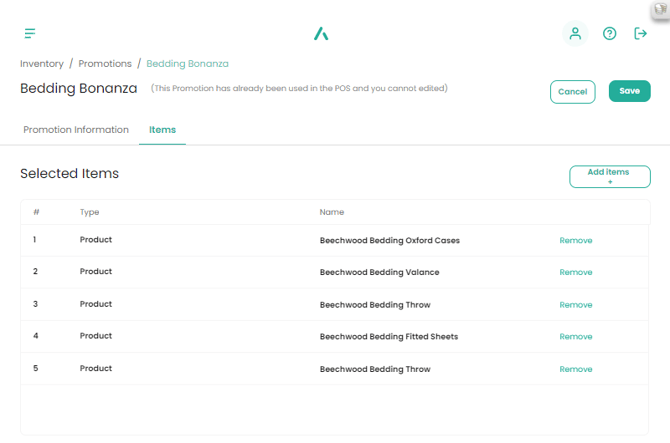Remove Beechwood Bedding Fitted Sheets
Viewport: 670px width, 443px height.
pos(576,337)
